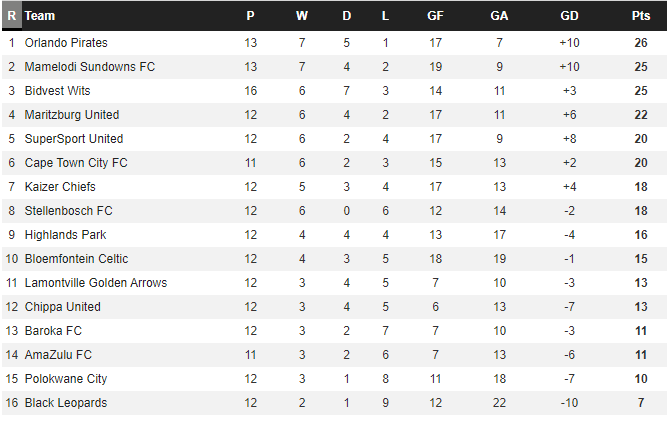This screenshot has height=425, width=667.
Task: Open Lamontville Golden Arrows team link
Action: (96, 283)
